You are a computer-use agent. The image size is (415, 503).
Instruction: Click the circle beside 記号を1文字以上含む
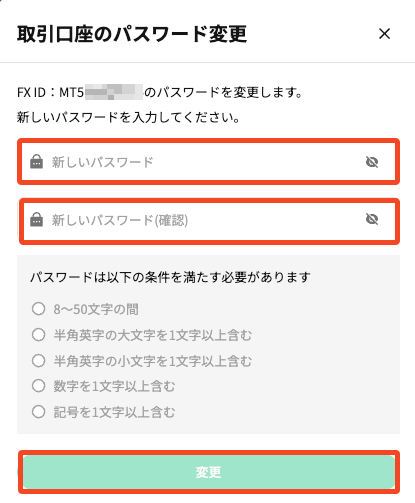38,412
